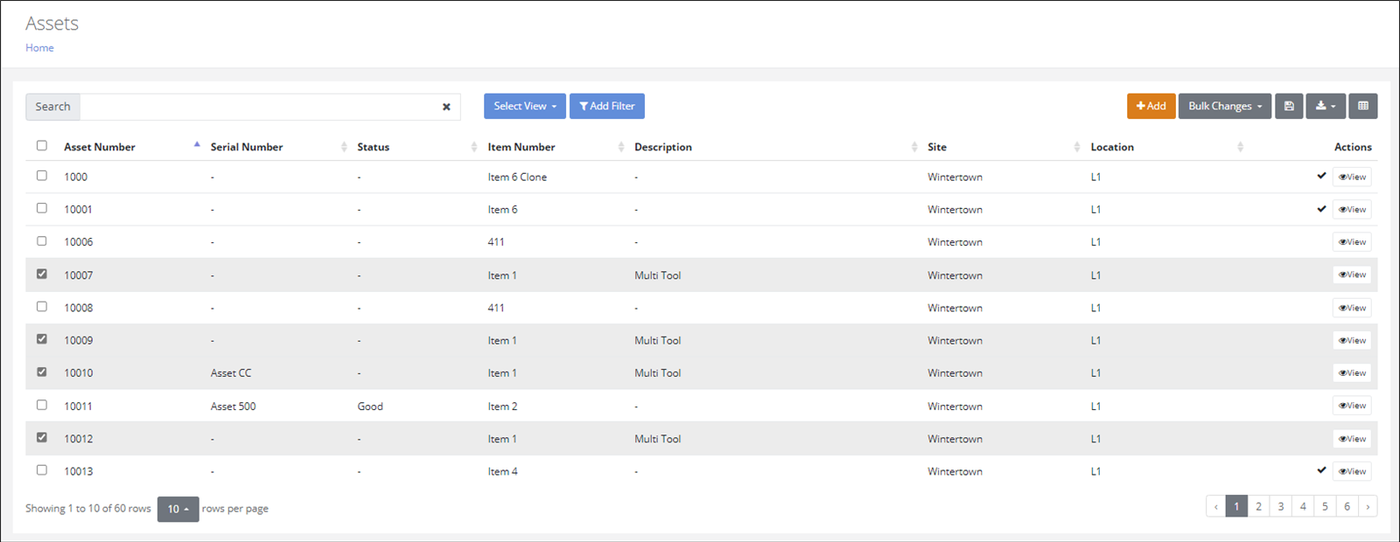This screenshot has width=1400, height=542.
Task: Select page 1 in pagination
Action: (x=1237, y=507)
